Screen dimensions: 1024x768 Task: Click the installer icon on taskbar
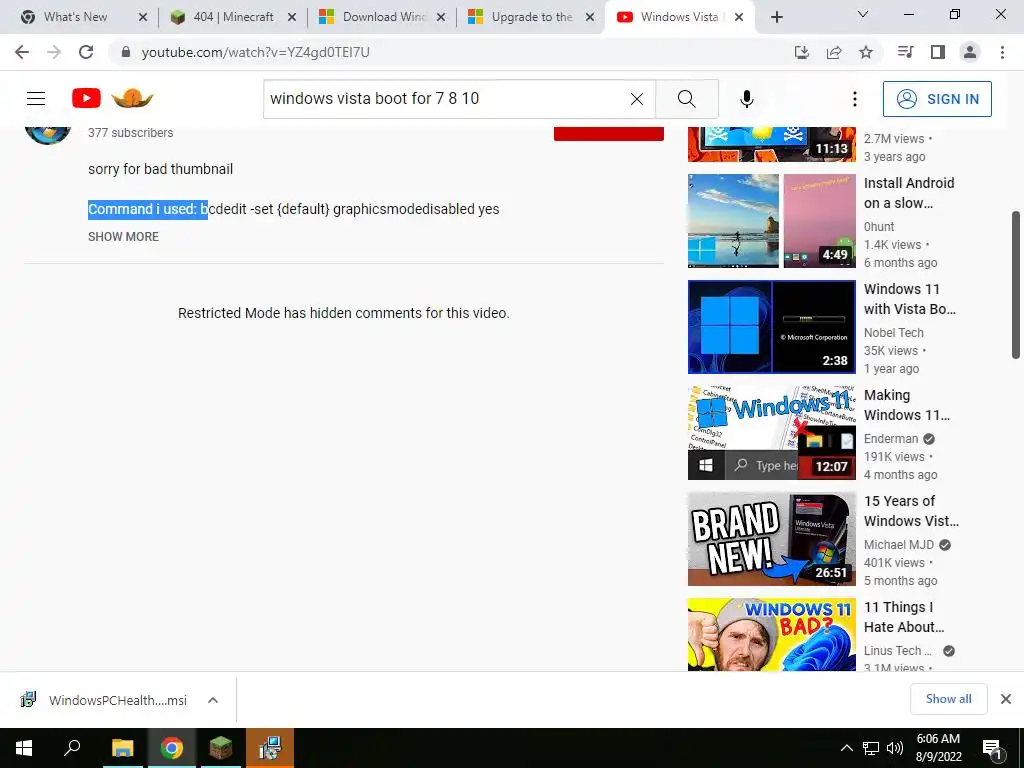[270, 748]
